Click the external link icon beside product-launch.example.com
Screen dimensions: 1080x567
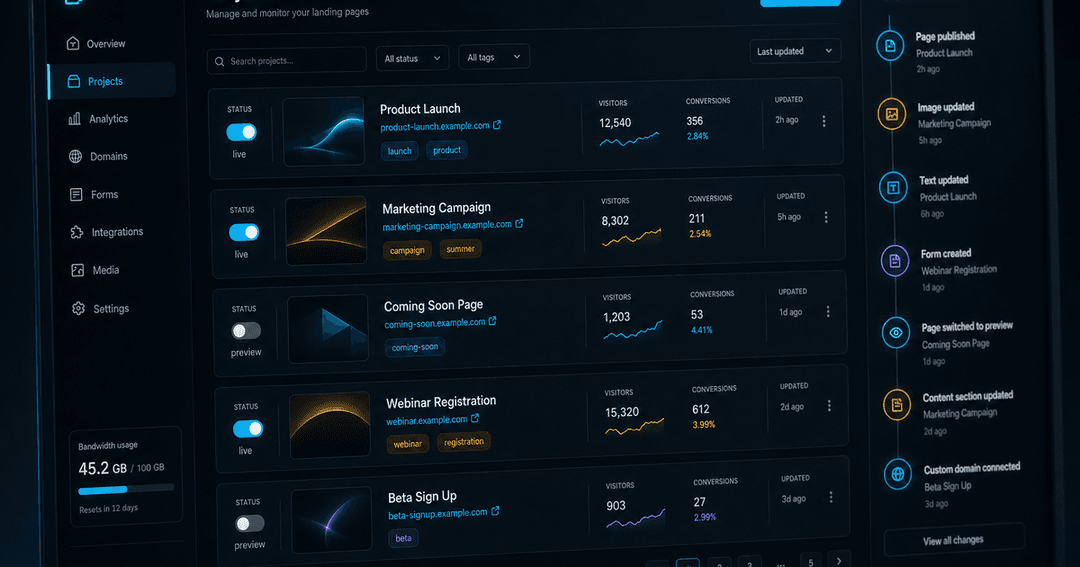(497, 125)
